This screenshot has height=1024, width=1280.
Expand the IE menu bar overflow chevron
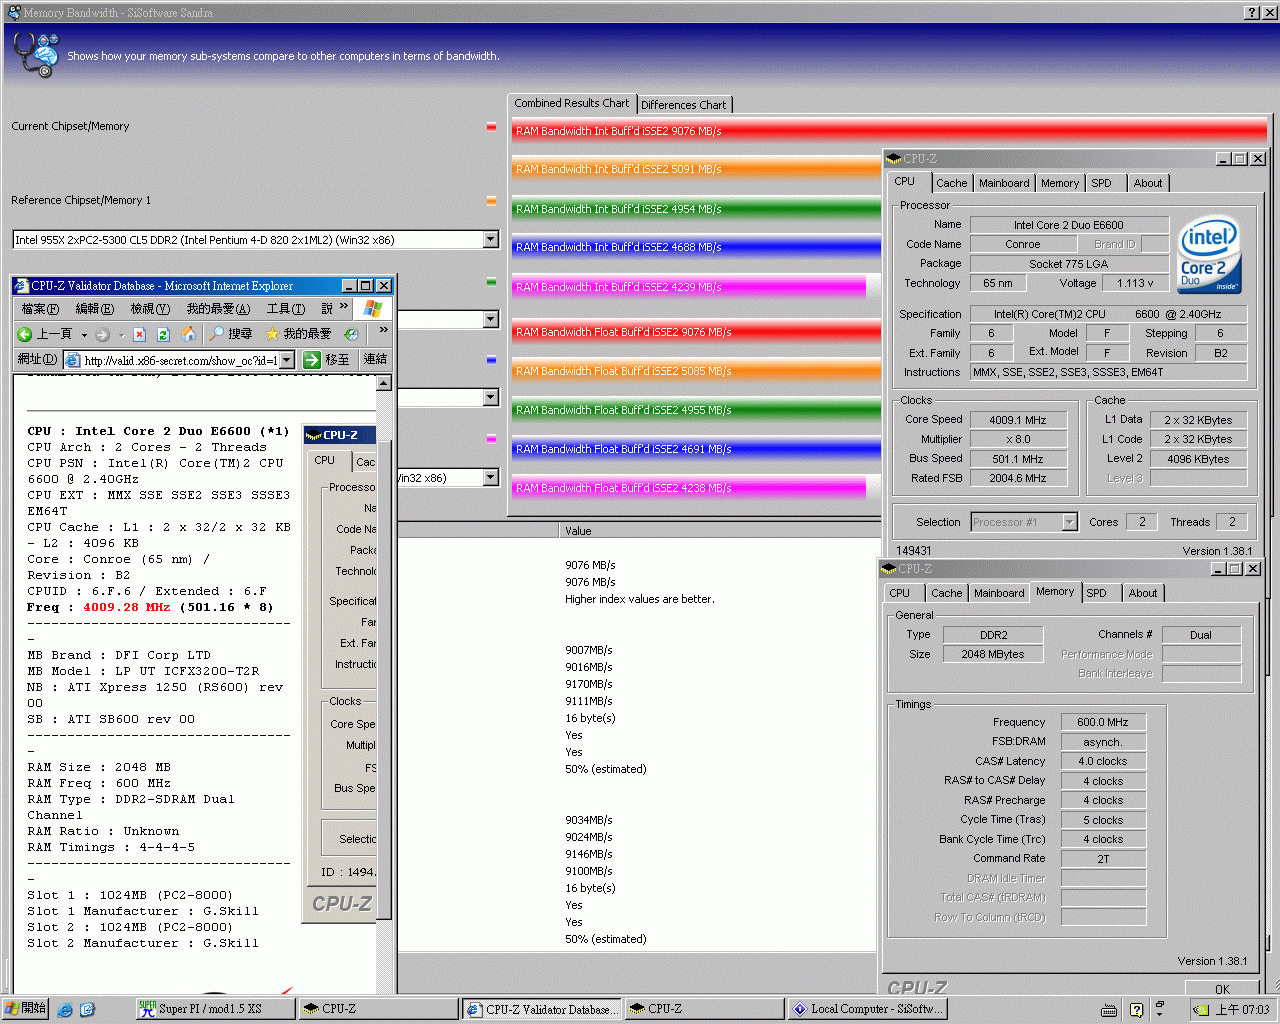pyautogui.click(x=344, y=307)
